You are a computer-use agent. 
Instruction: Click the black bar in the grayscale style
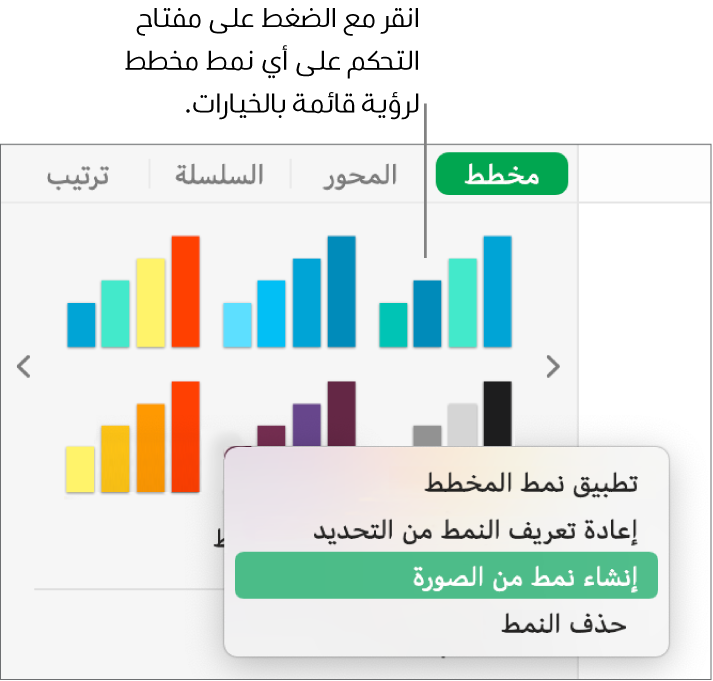pyautogui.click(x=496, y=412)
